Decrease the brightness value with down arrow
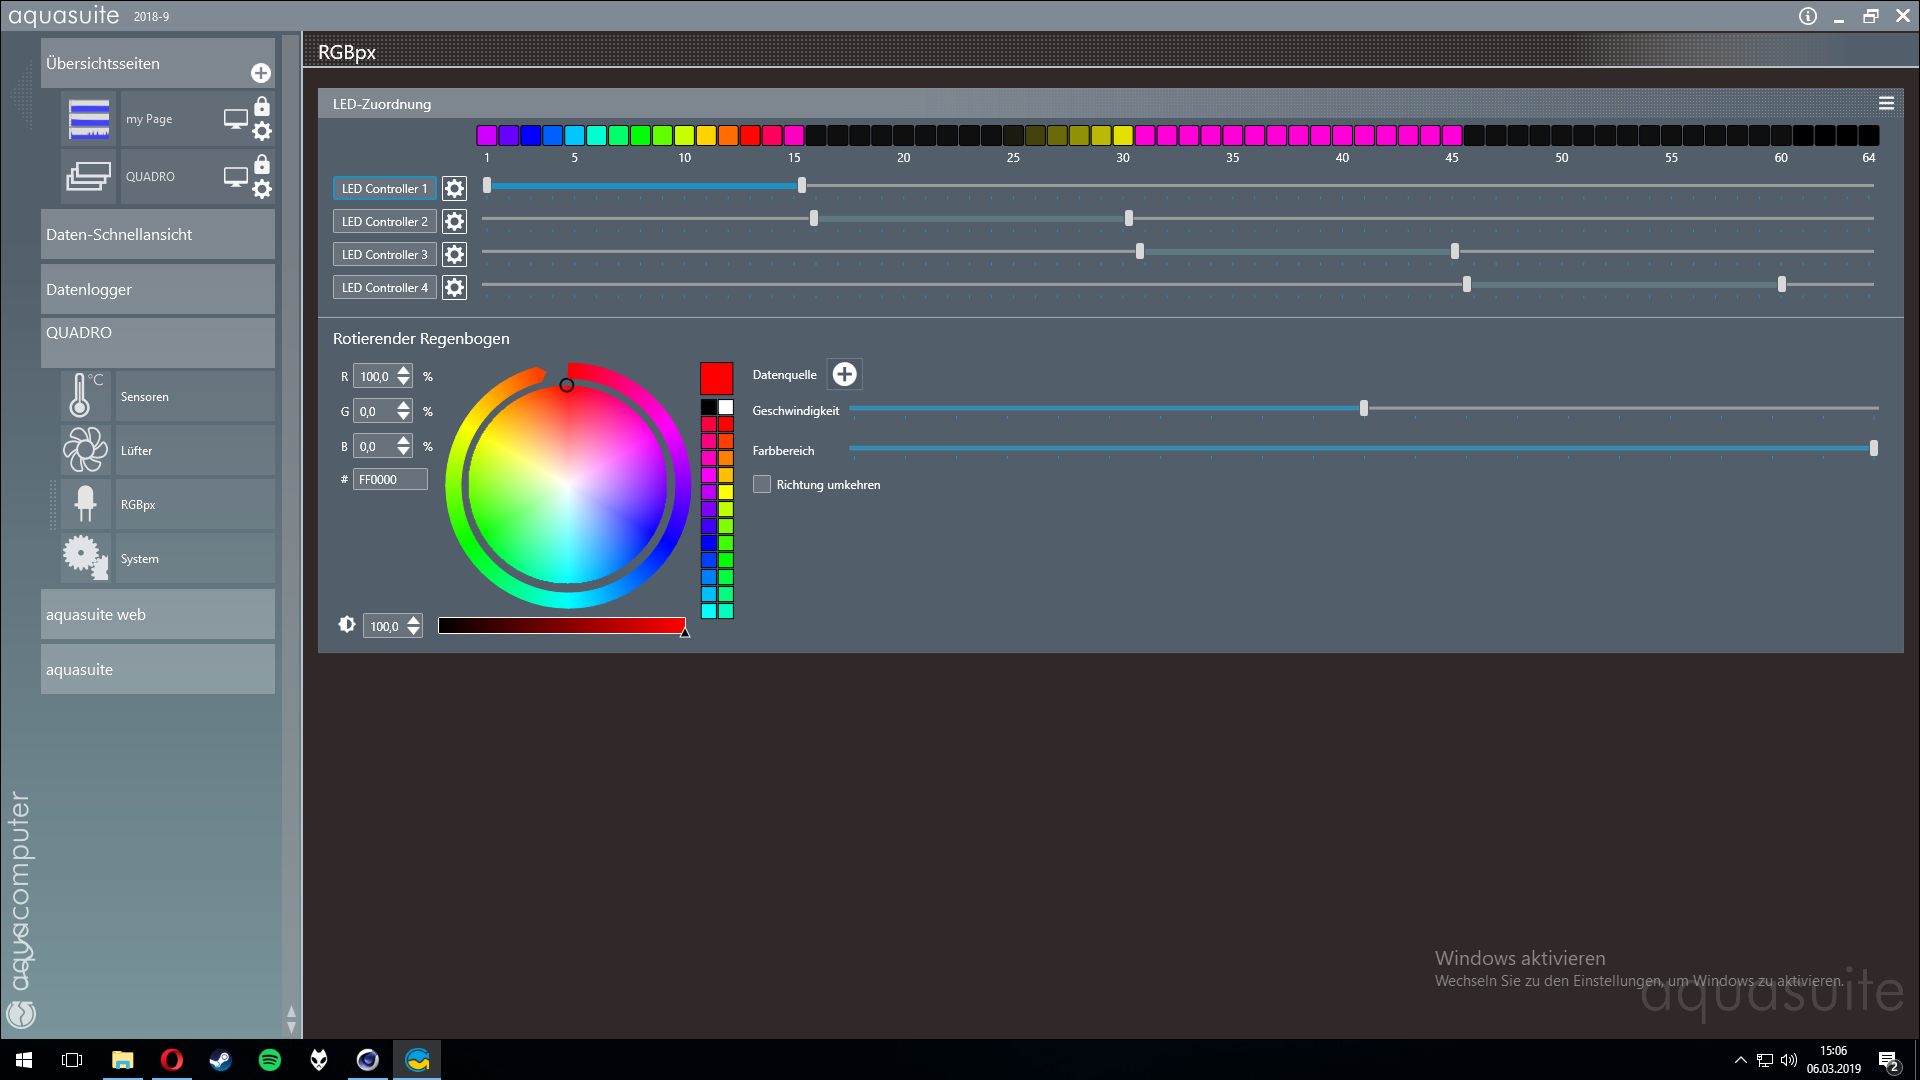Viewport: 1920px width, 1080px height. point(414,632)
